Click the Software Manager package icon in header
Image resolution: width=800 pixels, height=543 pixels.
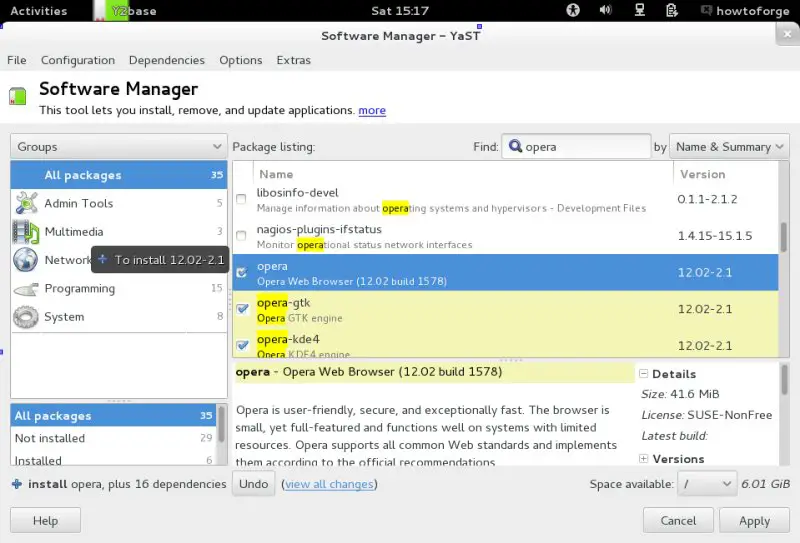click(17, 96)
